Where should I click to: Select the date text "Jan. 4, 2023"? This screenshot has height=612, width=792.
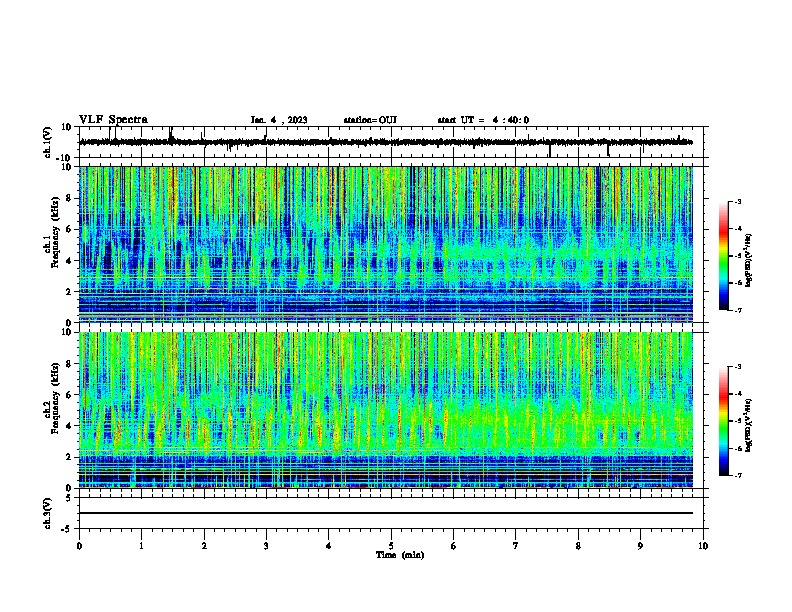[x=279, y=120]
